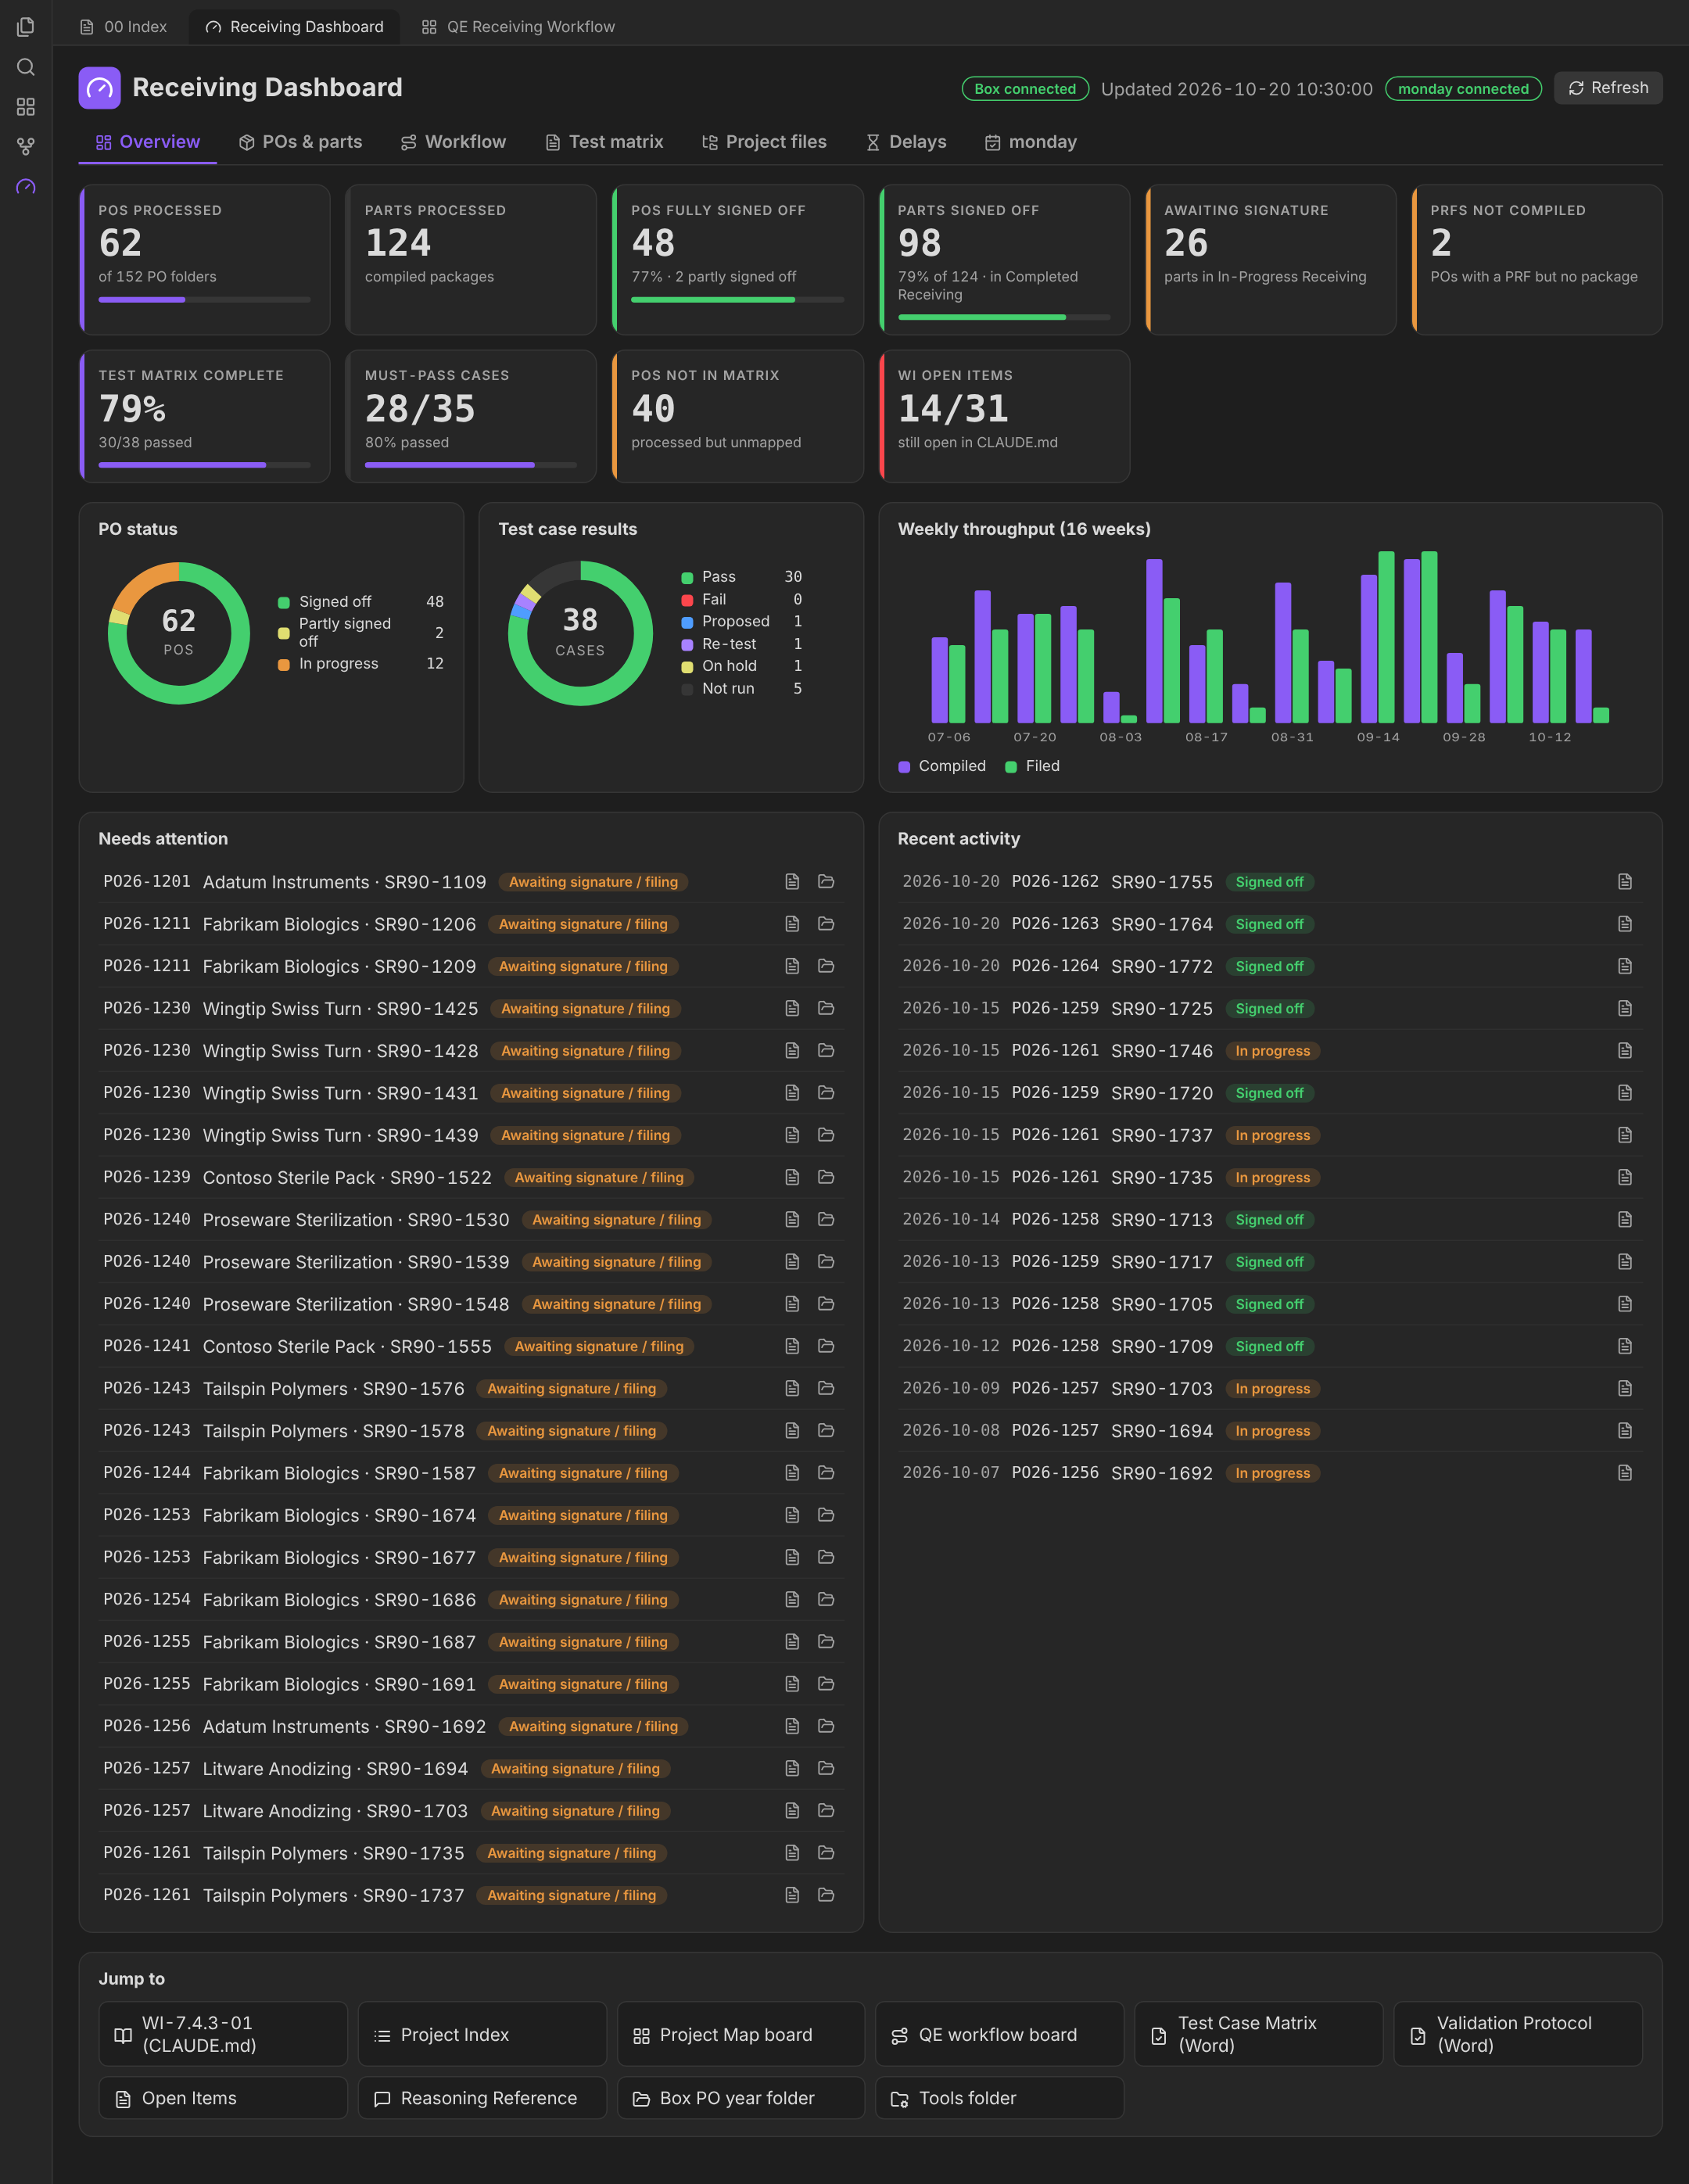
Task: Open folder icon for SR90-1425 row
Action: pos(826,1008)
